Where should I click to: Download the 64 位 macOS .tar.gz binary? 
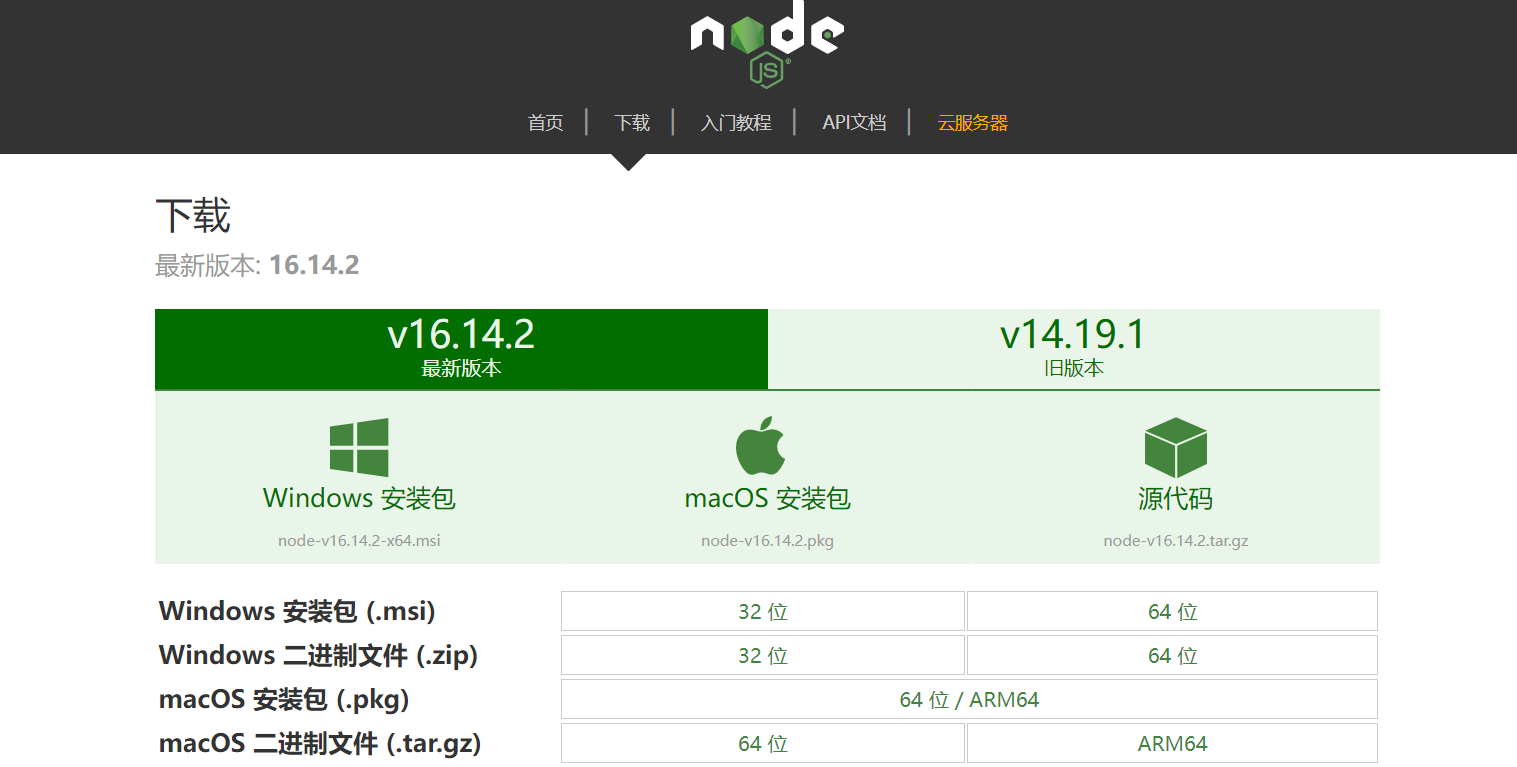pos(763,743)
